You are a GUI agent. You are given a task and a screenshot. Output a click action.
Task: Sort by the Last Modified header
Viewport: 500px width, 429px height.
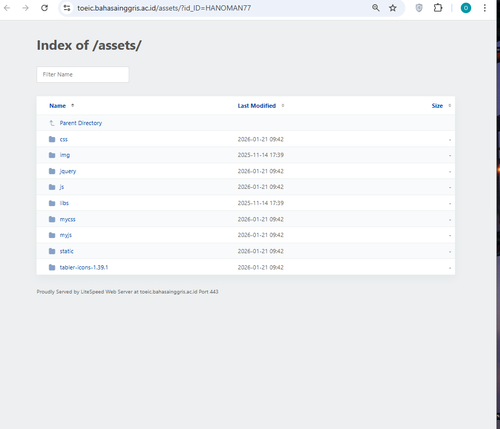tap(257, 106)
